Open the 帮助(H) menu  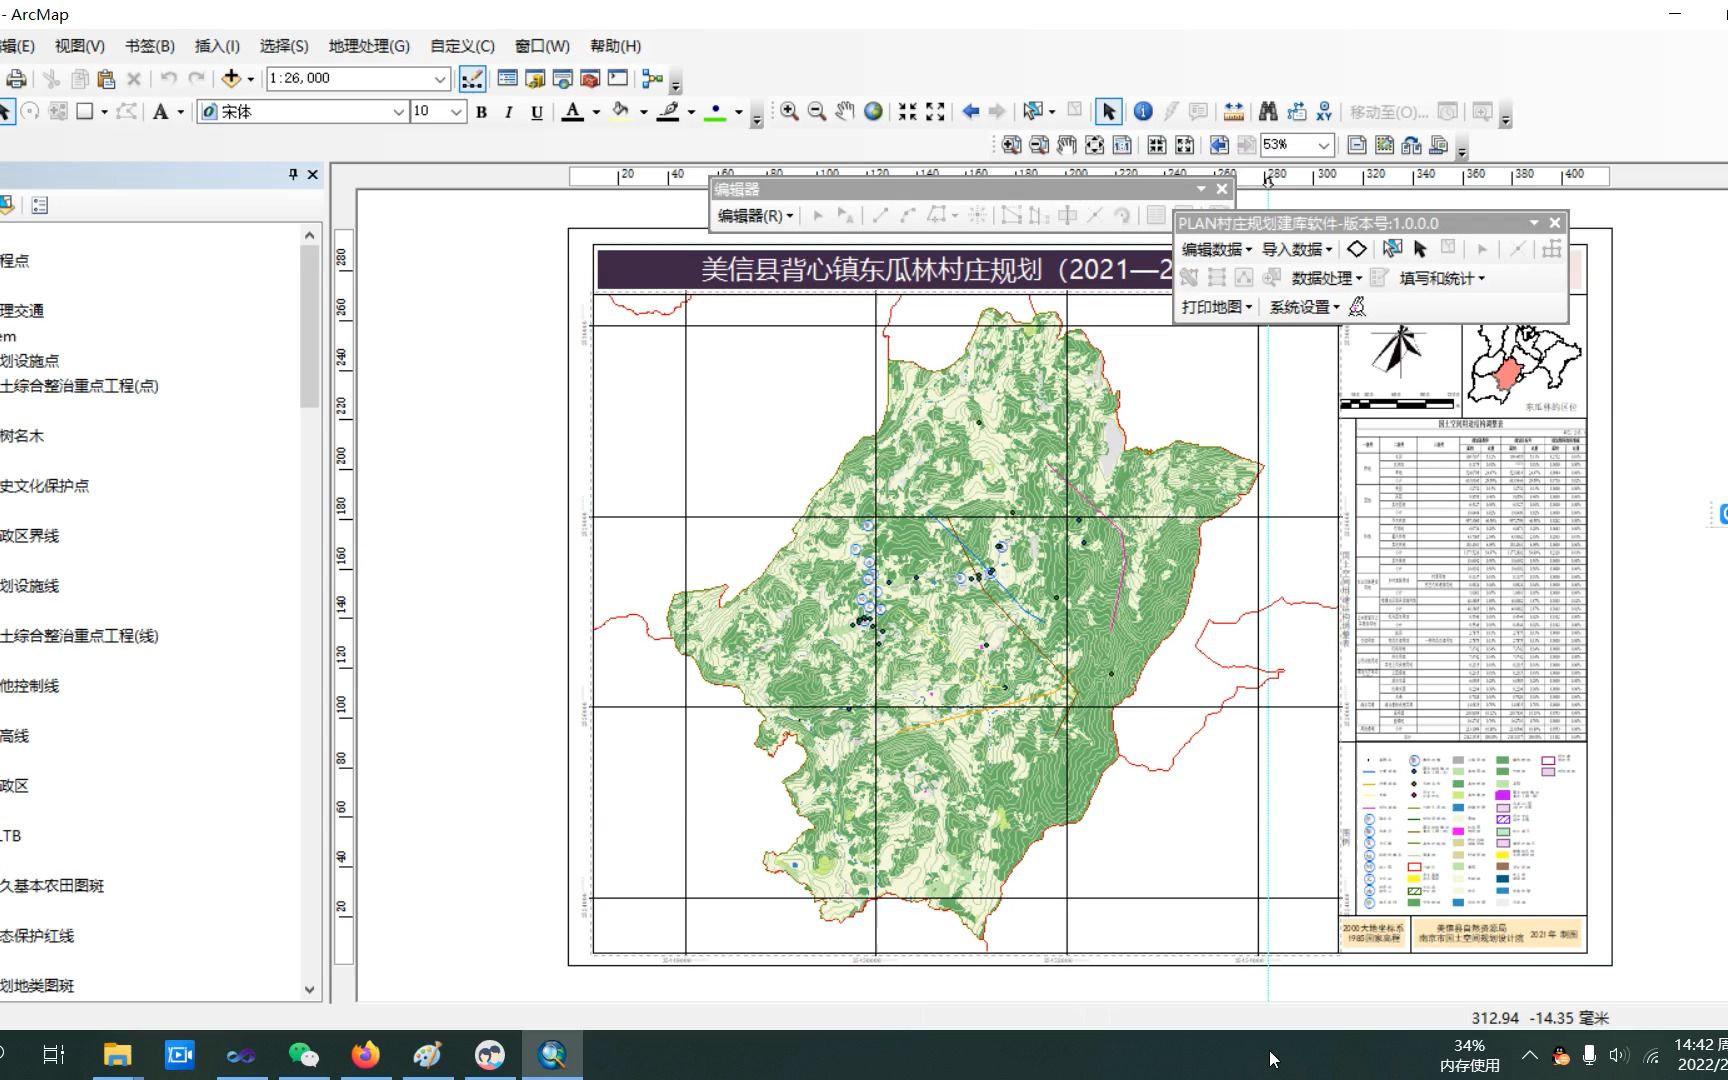coord(615,46)
